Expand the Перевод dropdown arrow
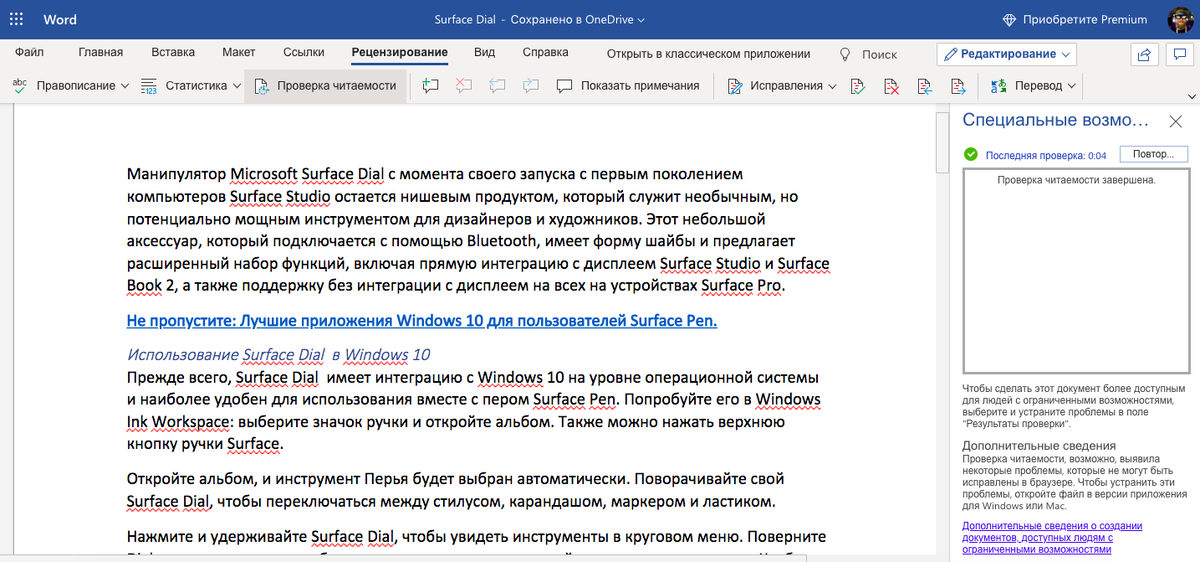Viewport: 1200px width, 562px height. 1072,86
